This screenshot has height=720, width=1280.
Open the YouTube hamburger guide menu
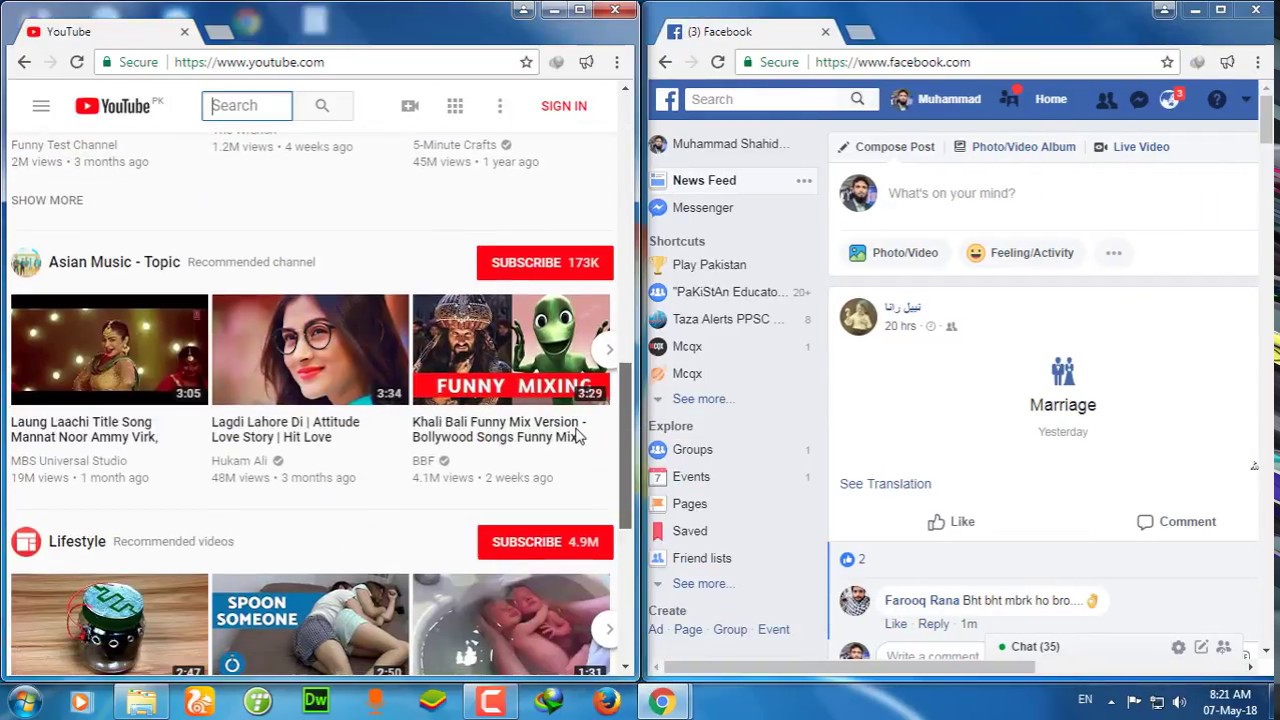pos(41,106)
